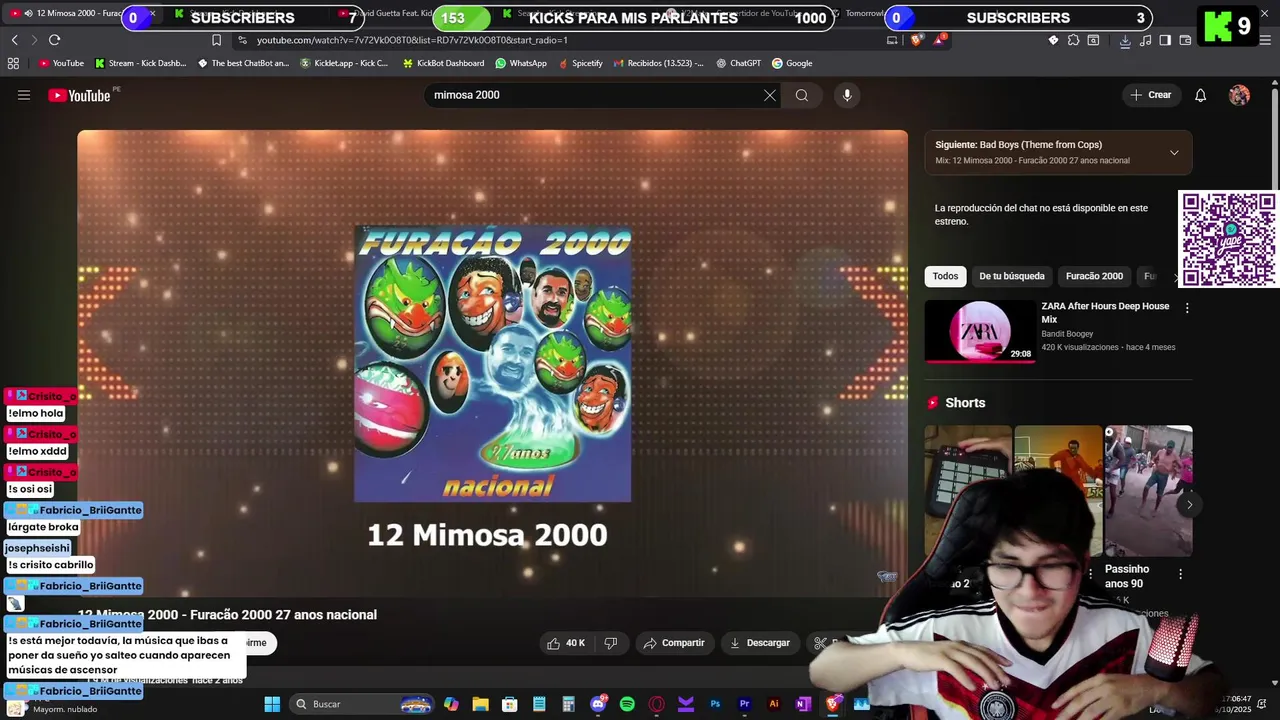Open the KickBot Dashboard bookmark

coord(443,63)
